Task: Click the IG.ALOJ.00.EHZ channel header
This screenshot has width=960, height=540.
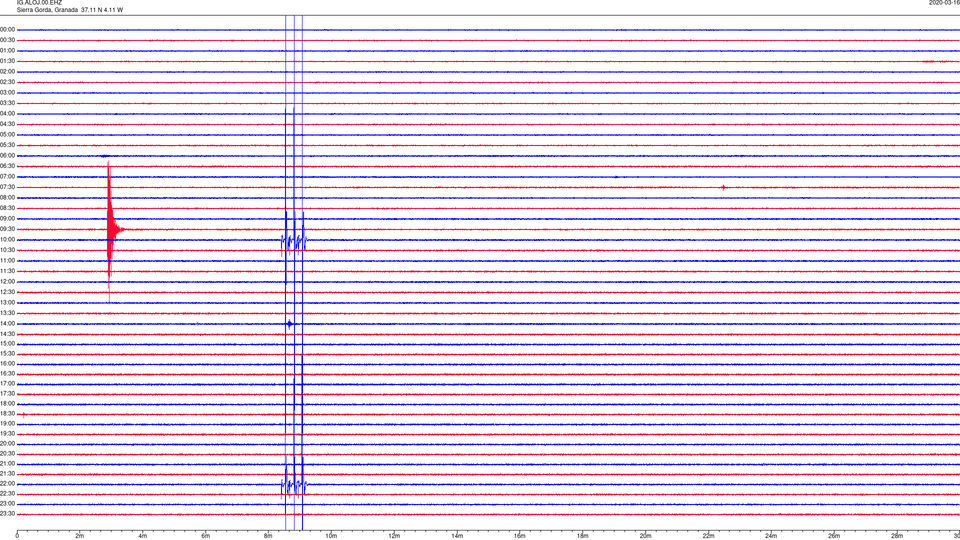Action: tap(39, 3)
